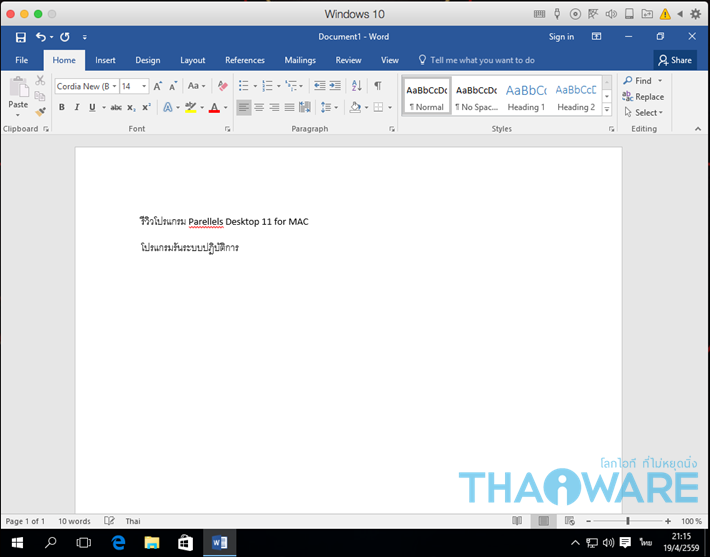Save the document with the floppy icon
This screenshot has width=710, height=557.
click(x=21, y=37)
